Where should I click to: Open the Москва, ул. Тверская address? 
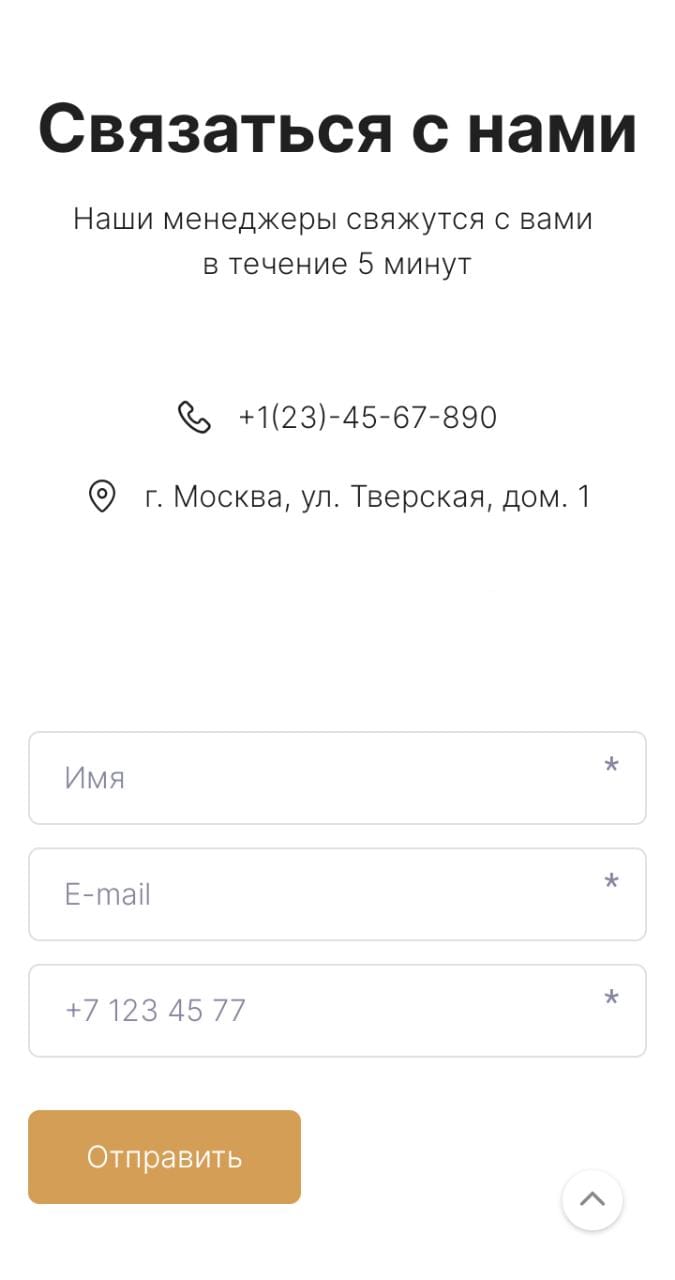pos(367,496)
